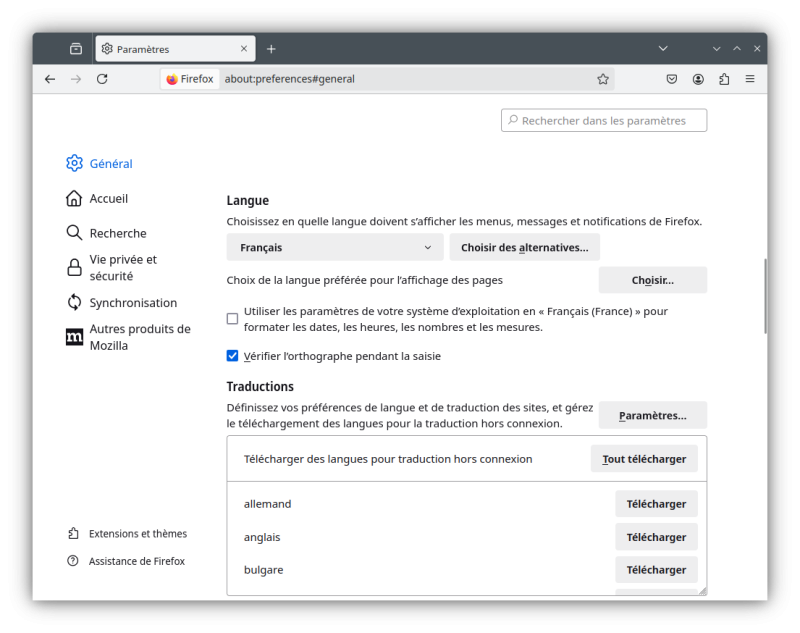This screenshot has height=633, width=800.
Task: Open the Firefox account icon
Action: coord(698,79)
